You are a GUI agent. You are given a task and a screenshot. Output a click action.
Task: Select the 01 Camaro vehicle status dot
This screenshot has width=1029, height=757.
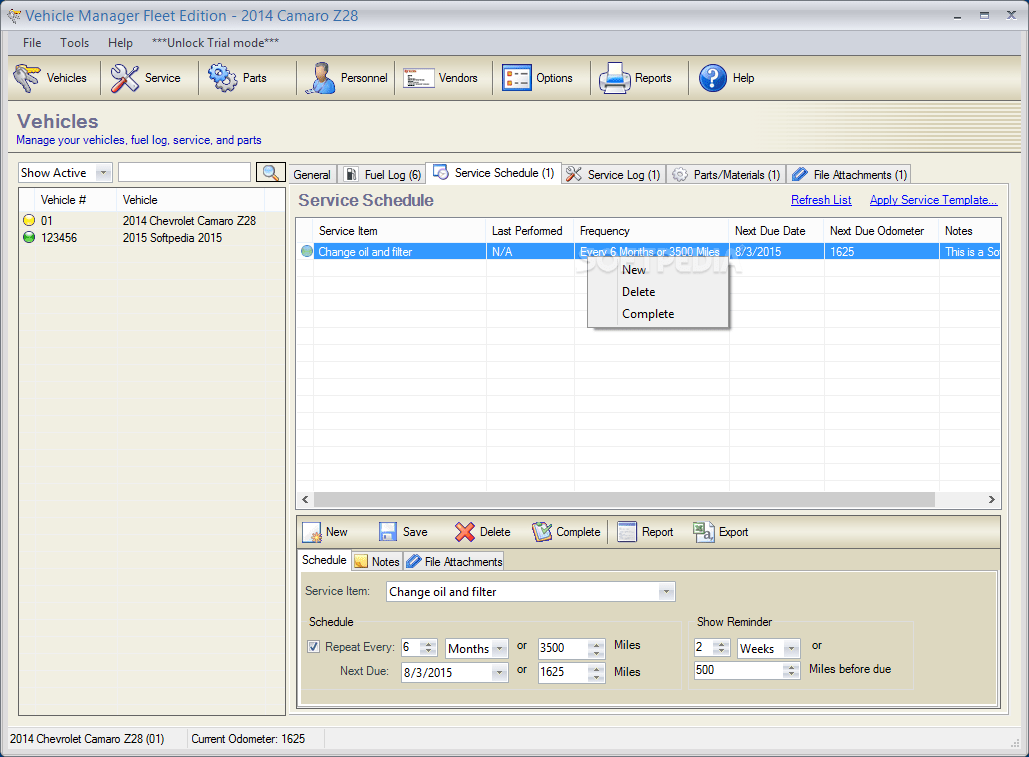tap(29, 220)
